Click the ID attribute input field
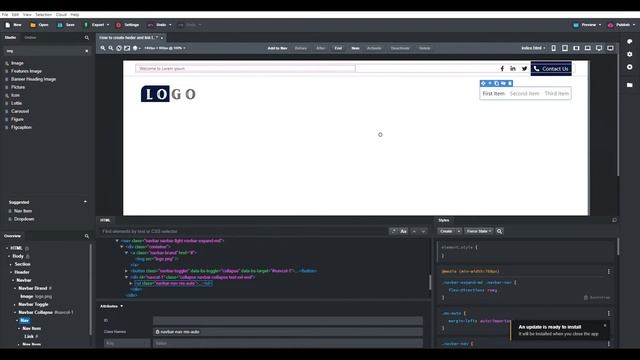 tap(288, 321)
